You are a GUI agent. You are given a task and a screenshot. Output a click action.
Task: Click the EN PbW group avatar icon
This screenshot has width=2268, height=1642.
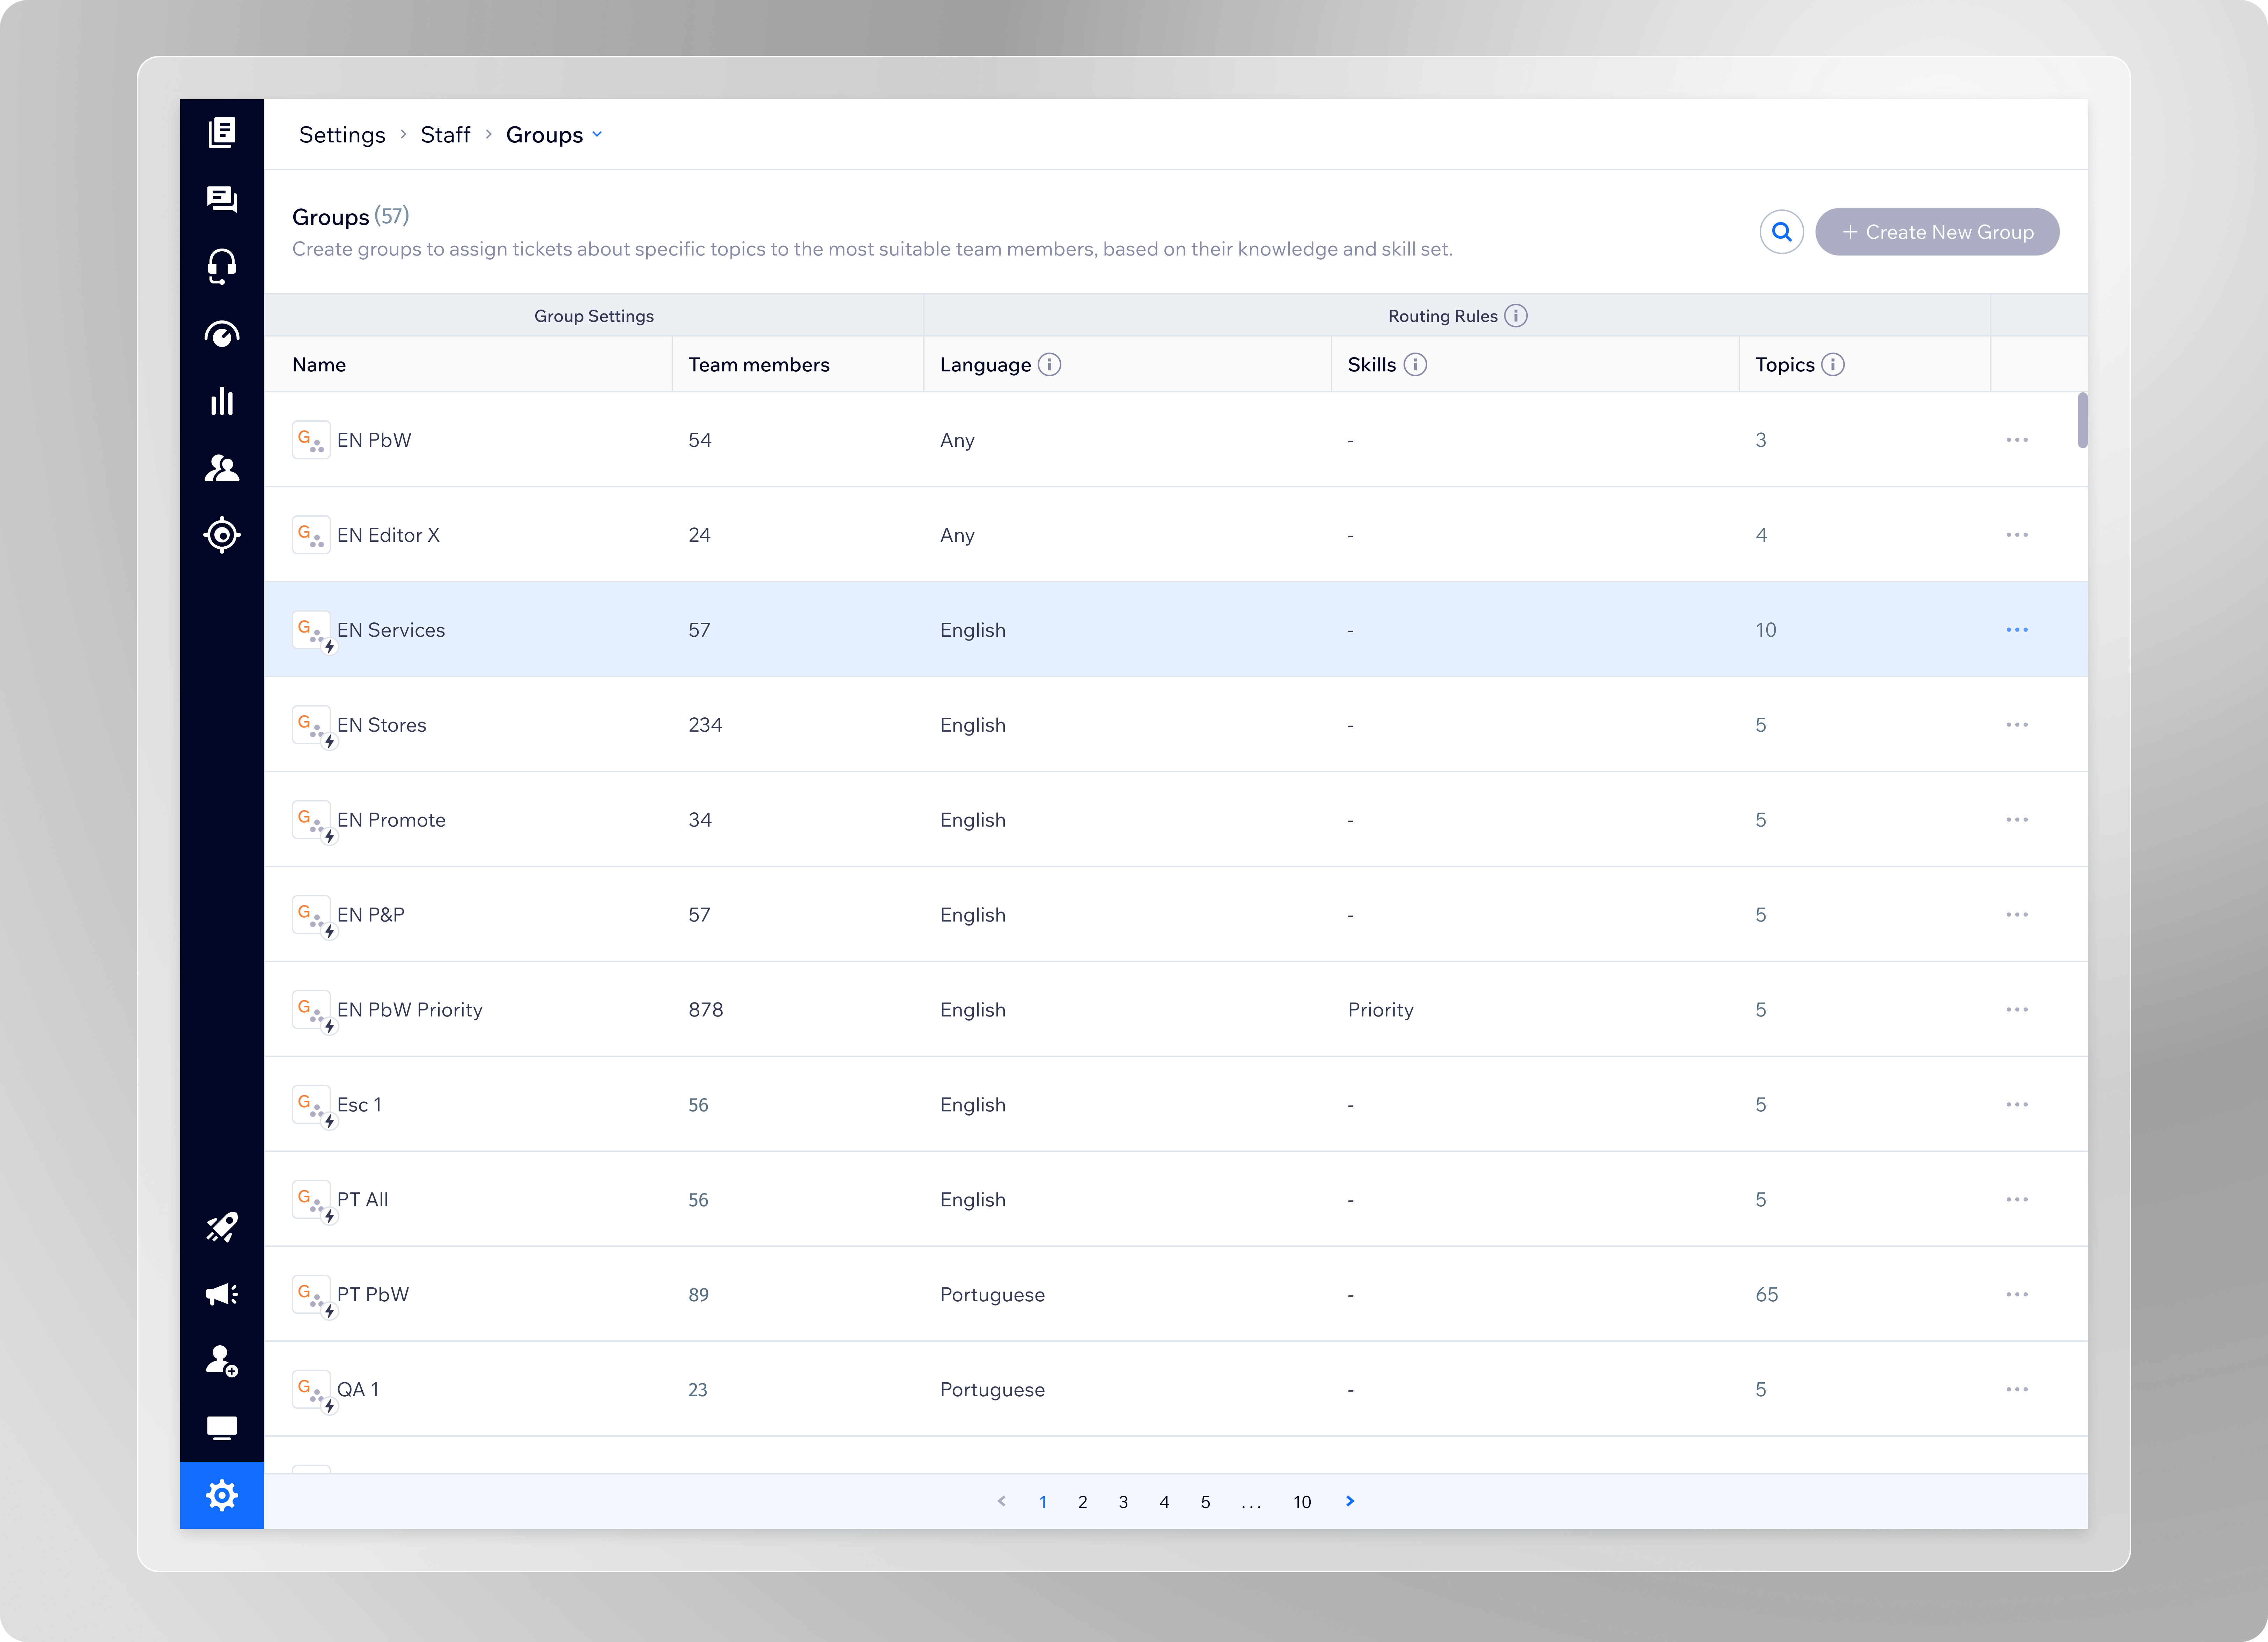[311, 440]
